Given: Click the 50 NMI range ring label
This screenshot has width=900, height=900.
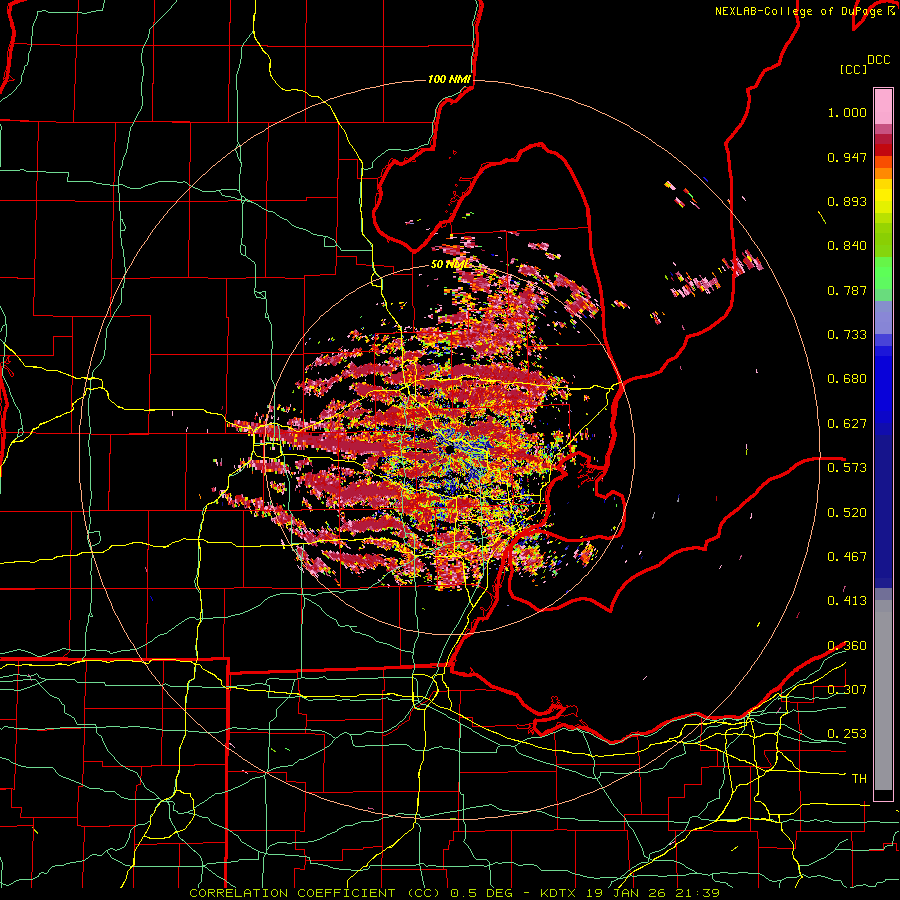Looking at the screenshot, I should pos(450,264).
